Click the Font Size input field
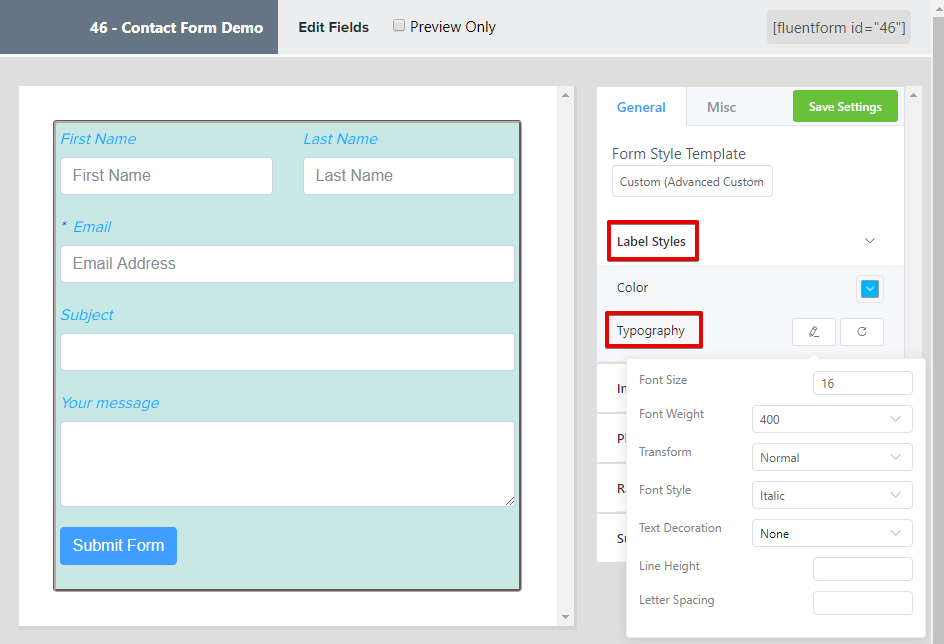The width and height of the screenshot is (944, 644). [x=862, y=383]
